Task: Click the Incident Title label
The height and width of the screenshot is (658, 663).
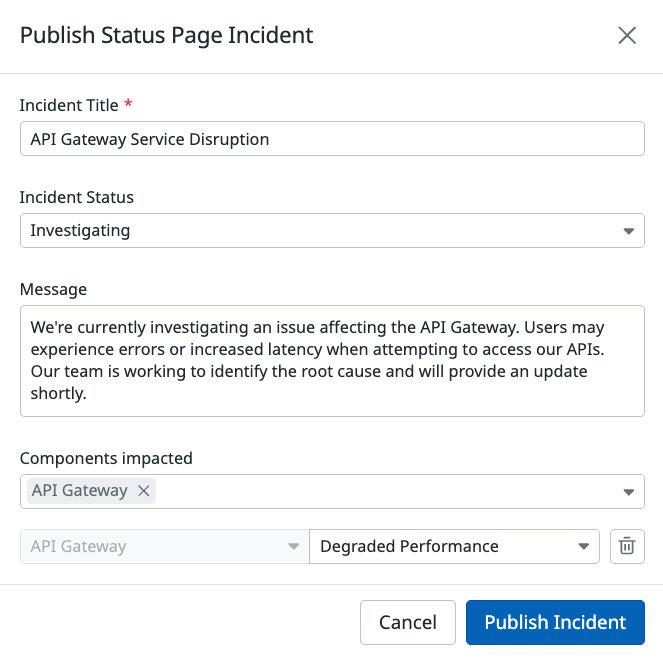Action: coord(68,105)
